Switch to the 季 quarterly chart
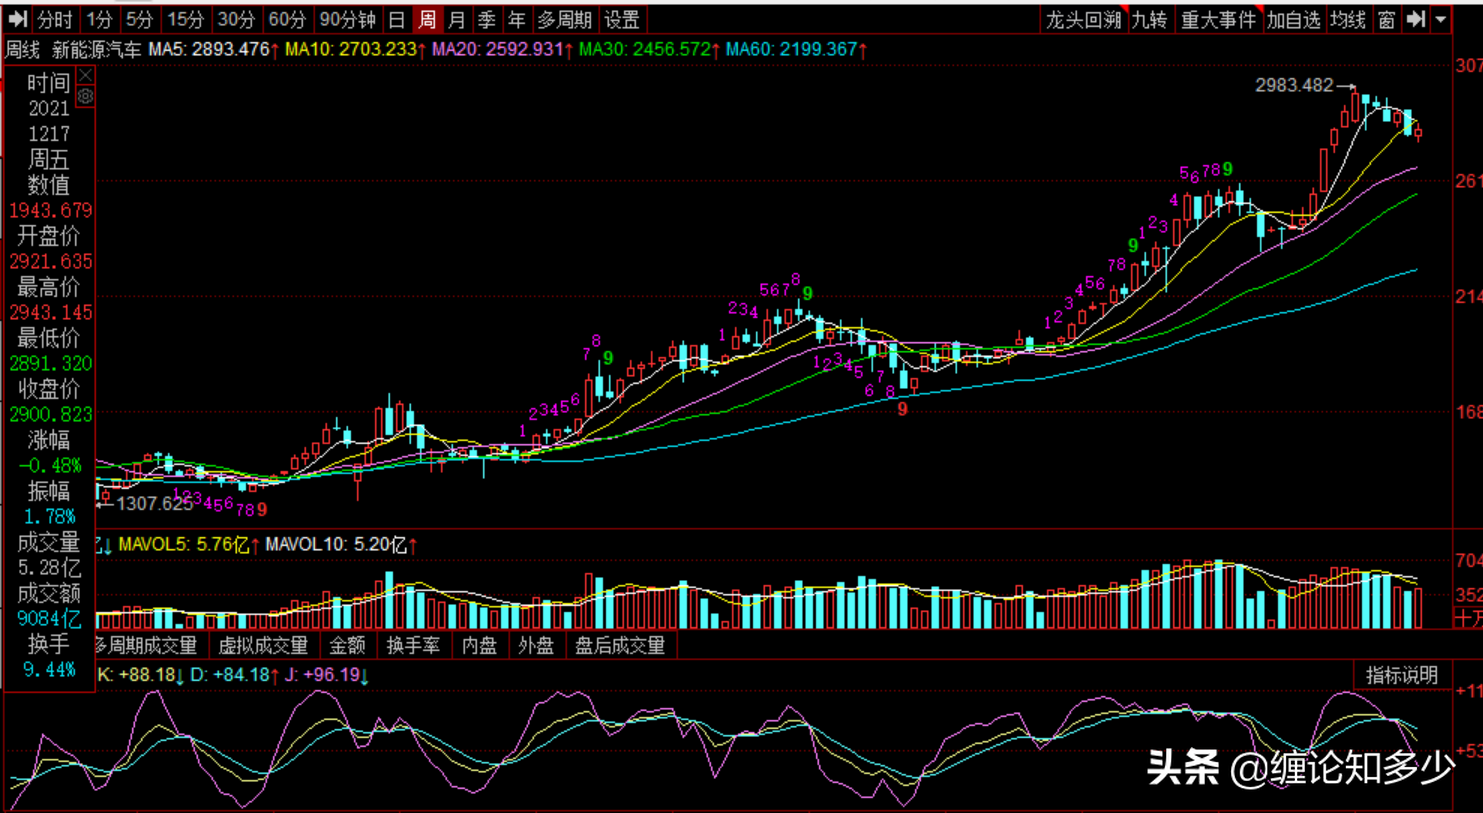Image resolution: width=1483 pixels, height=813 pixels. [487, 19]
